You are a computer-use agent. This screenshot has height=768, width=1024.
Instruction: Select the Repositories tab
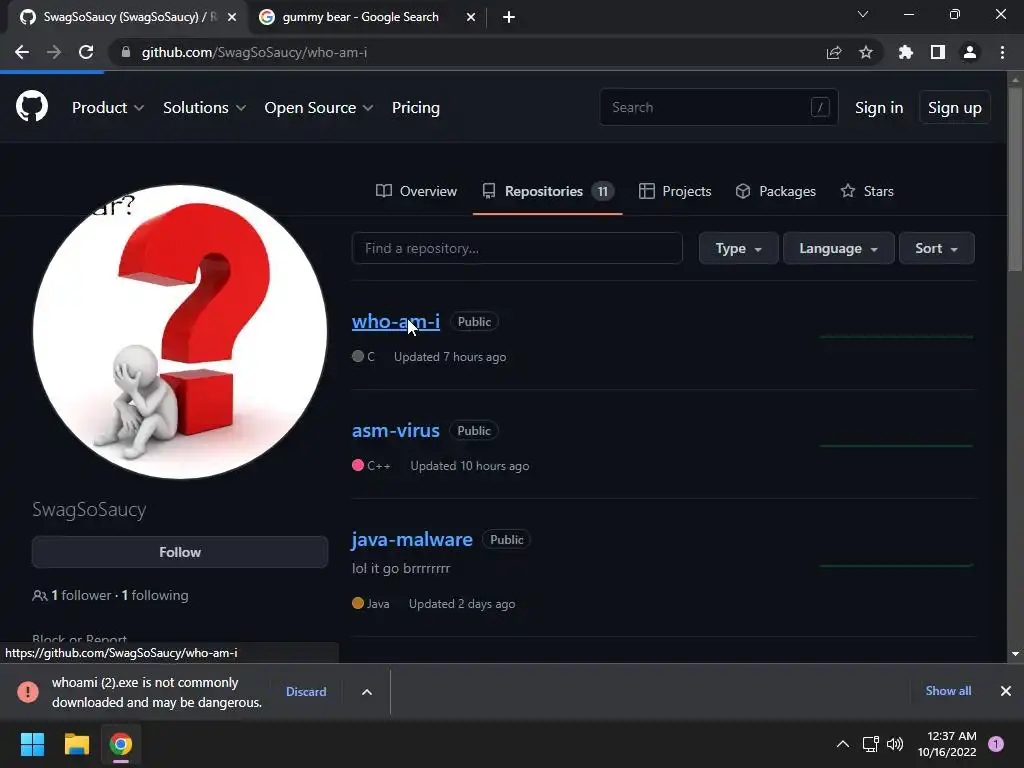pyautogui.click(x=547, y=191)
